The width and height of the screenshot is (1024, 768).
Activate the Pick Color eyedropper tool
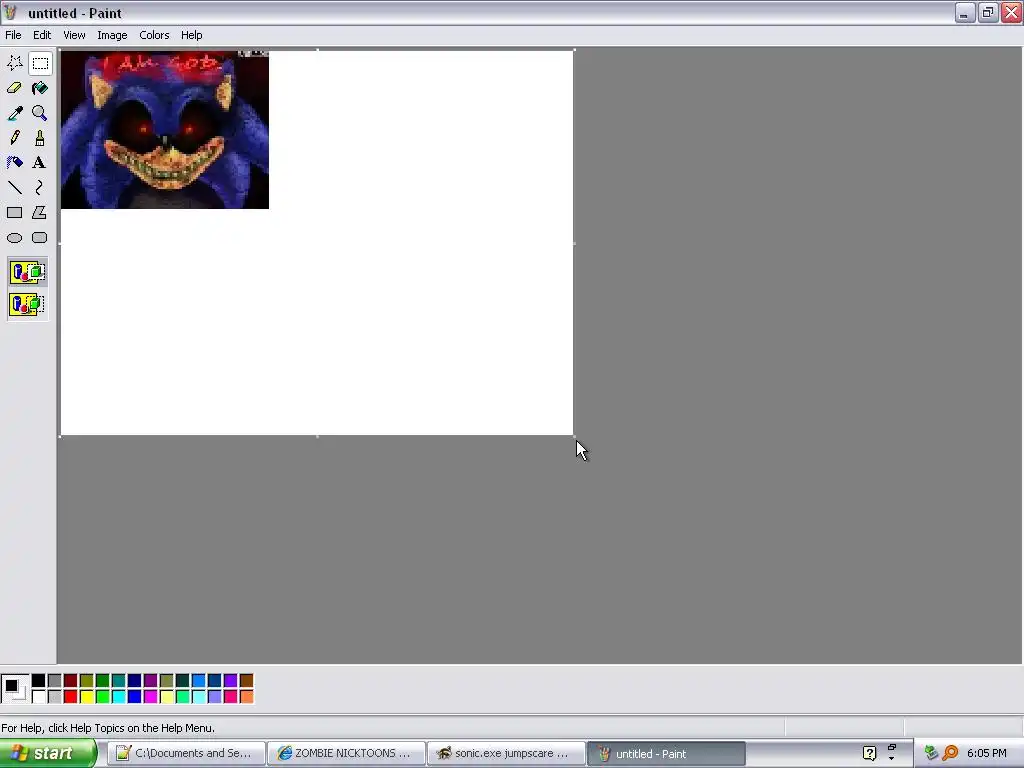click(x=14, y=113)
